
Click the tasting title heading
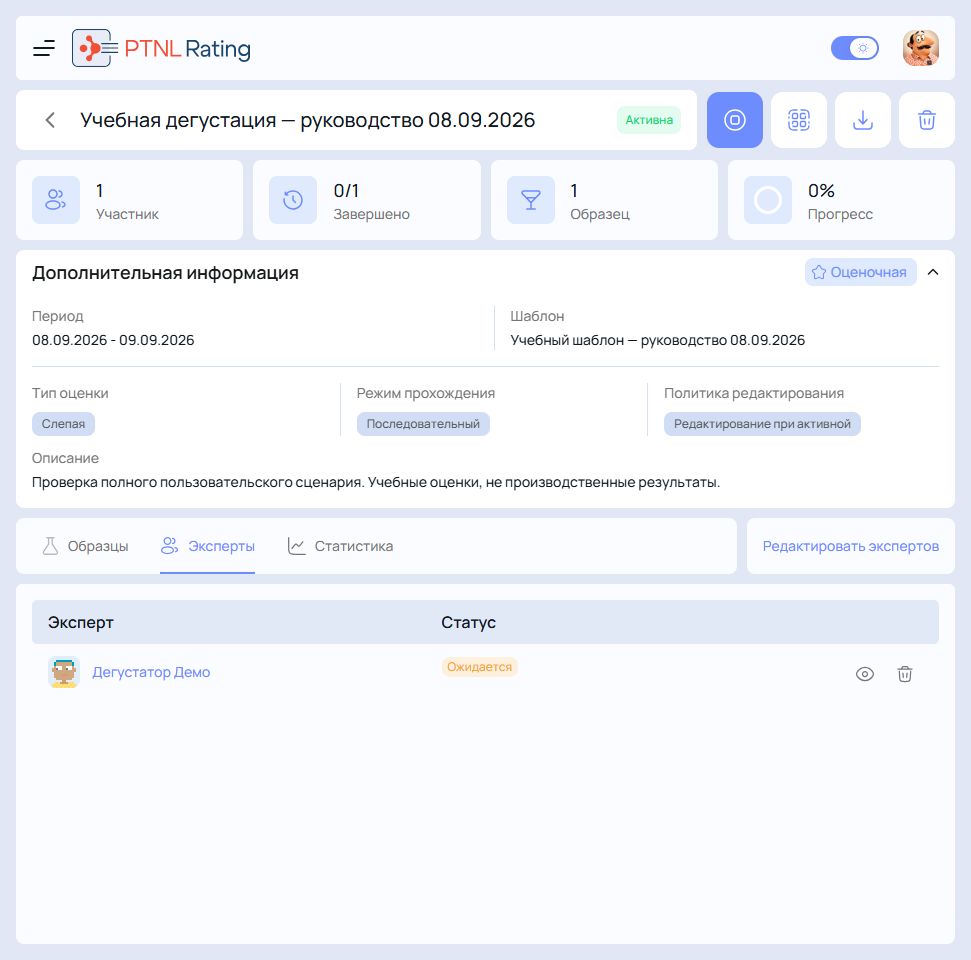click(308, 120)
